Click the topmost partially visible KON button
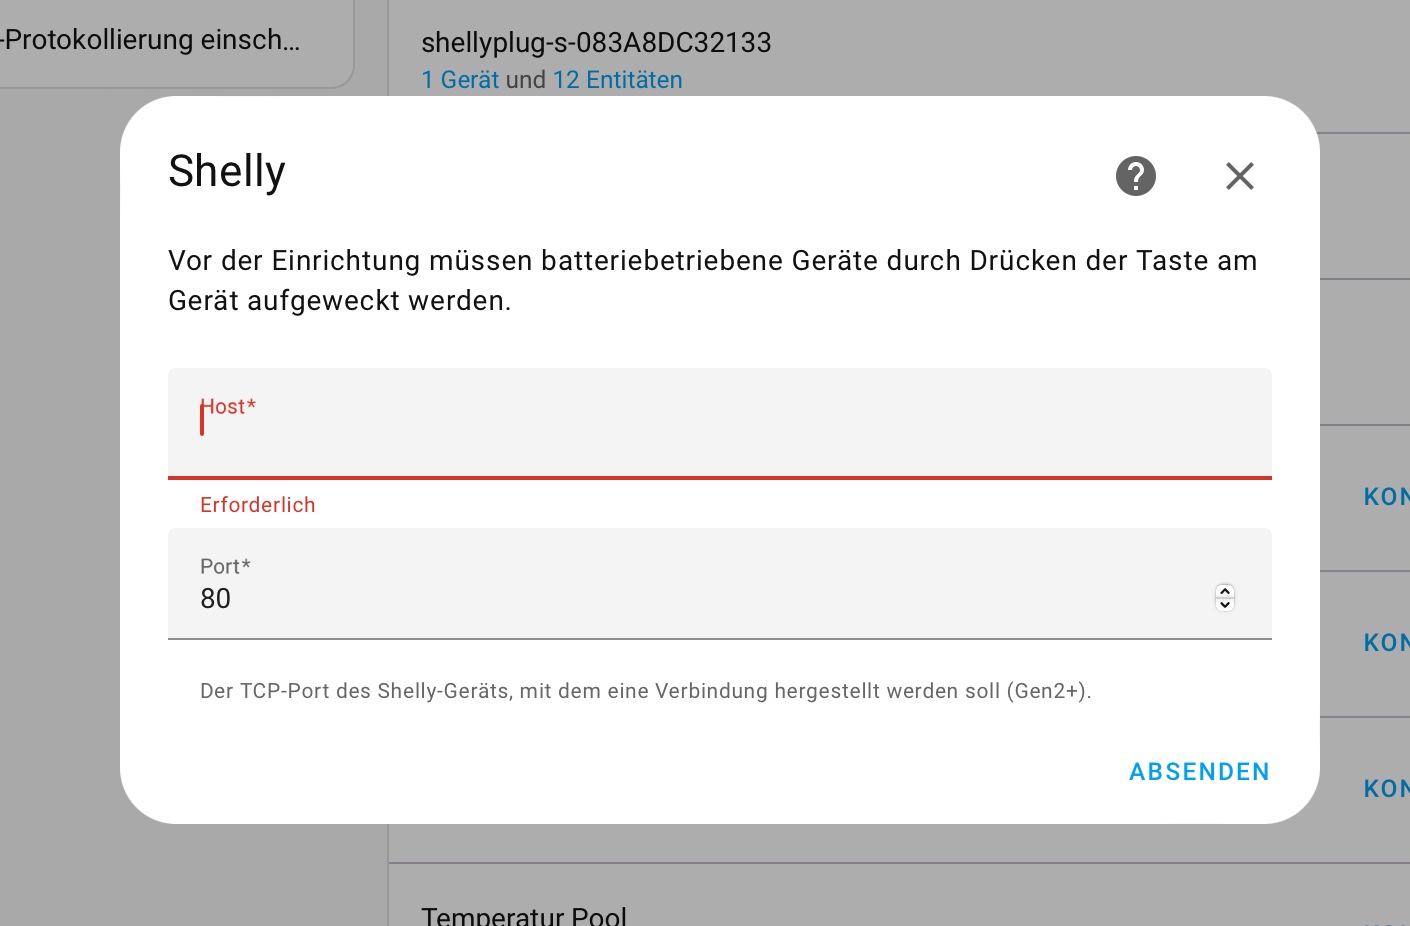 (x=1386, y=497)
